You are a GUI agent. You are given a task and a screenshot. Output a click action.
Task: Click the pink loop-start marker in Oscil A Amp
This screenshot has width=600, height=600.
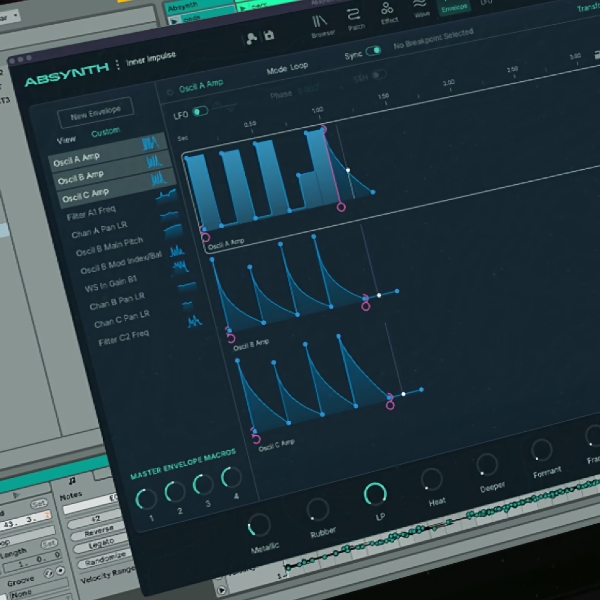point(205,237)
